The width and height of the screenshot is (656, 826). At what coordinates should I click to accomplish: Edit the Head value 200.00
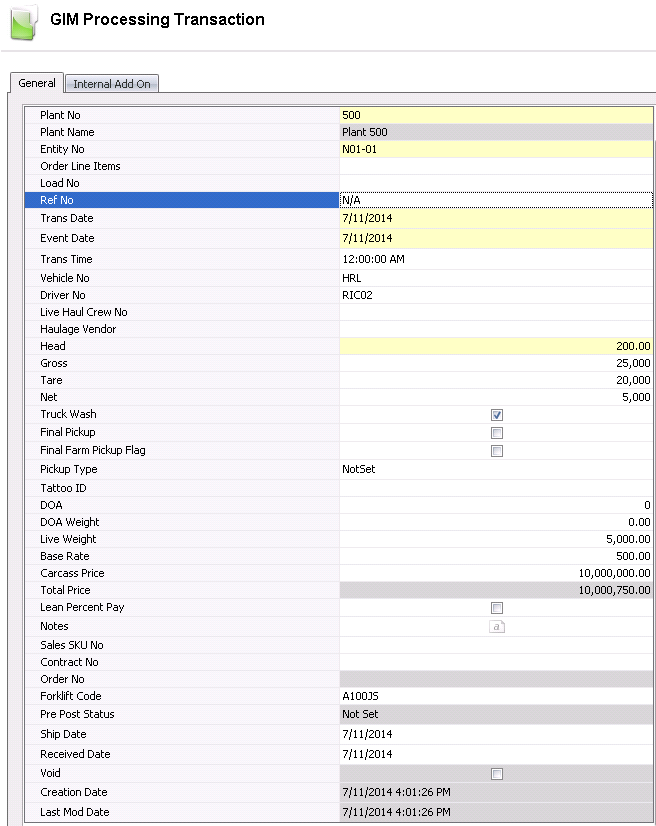[496, 346]
